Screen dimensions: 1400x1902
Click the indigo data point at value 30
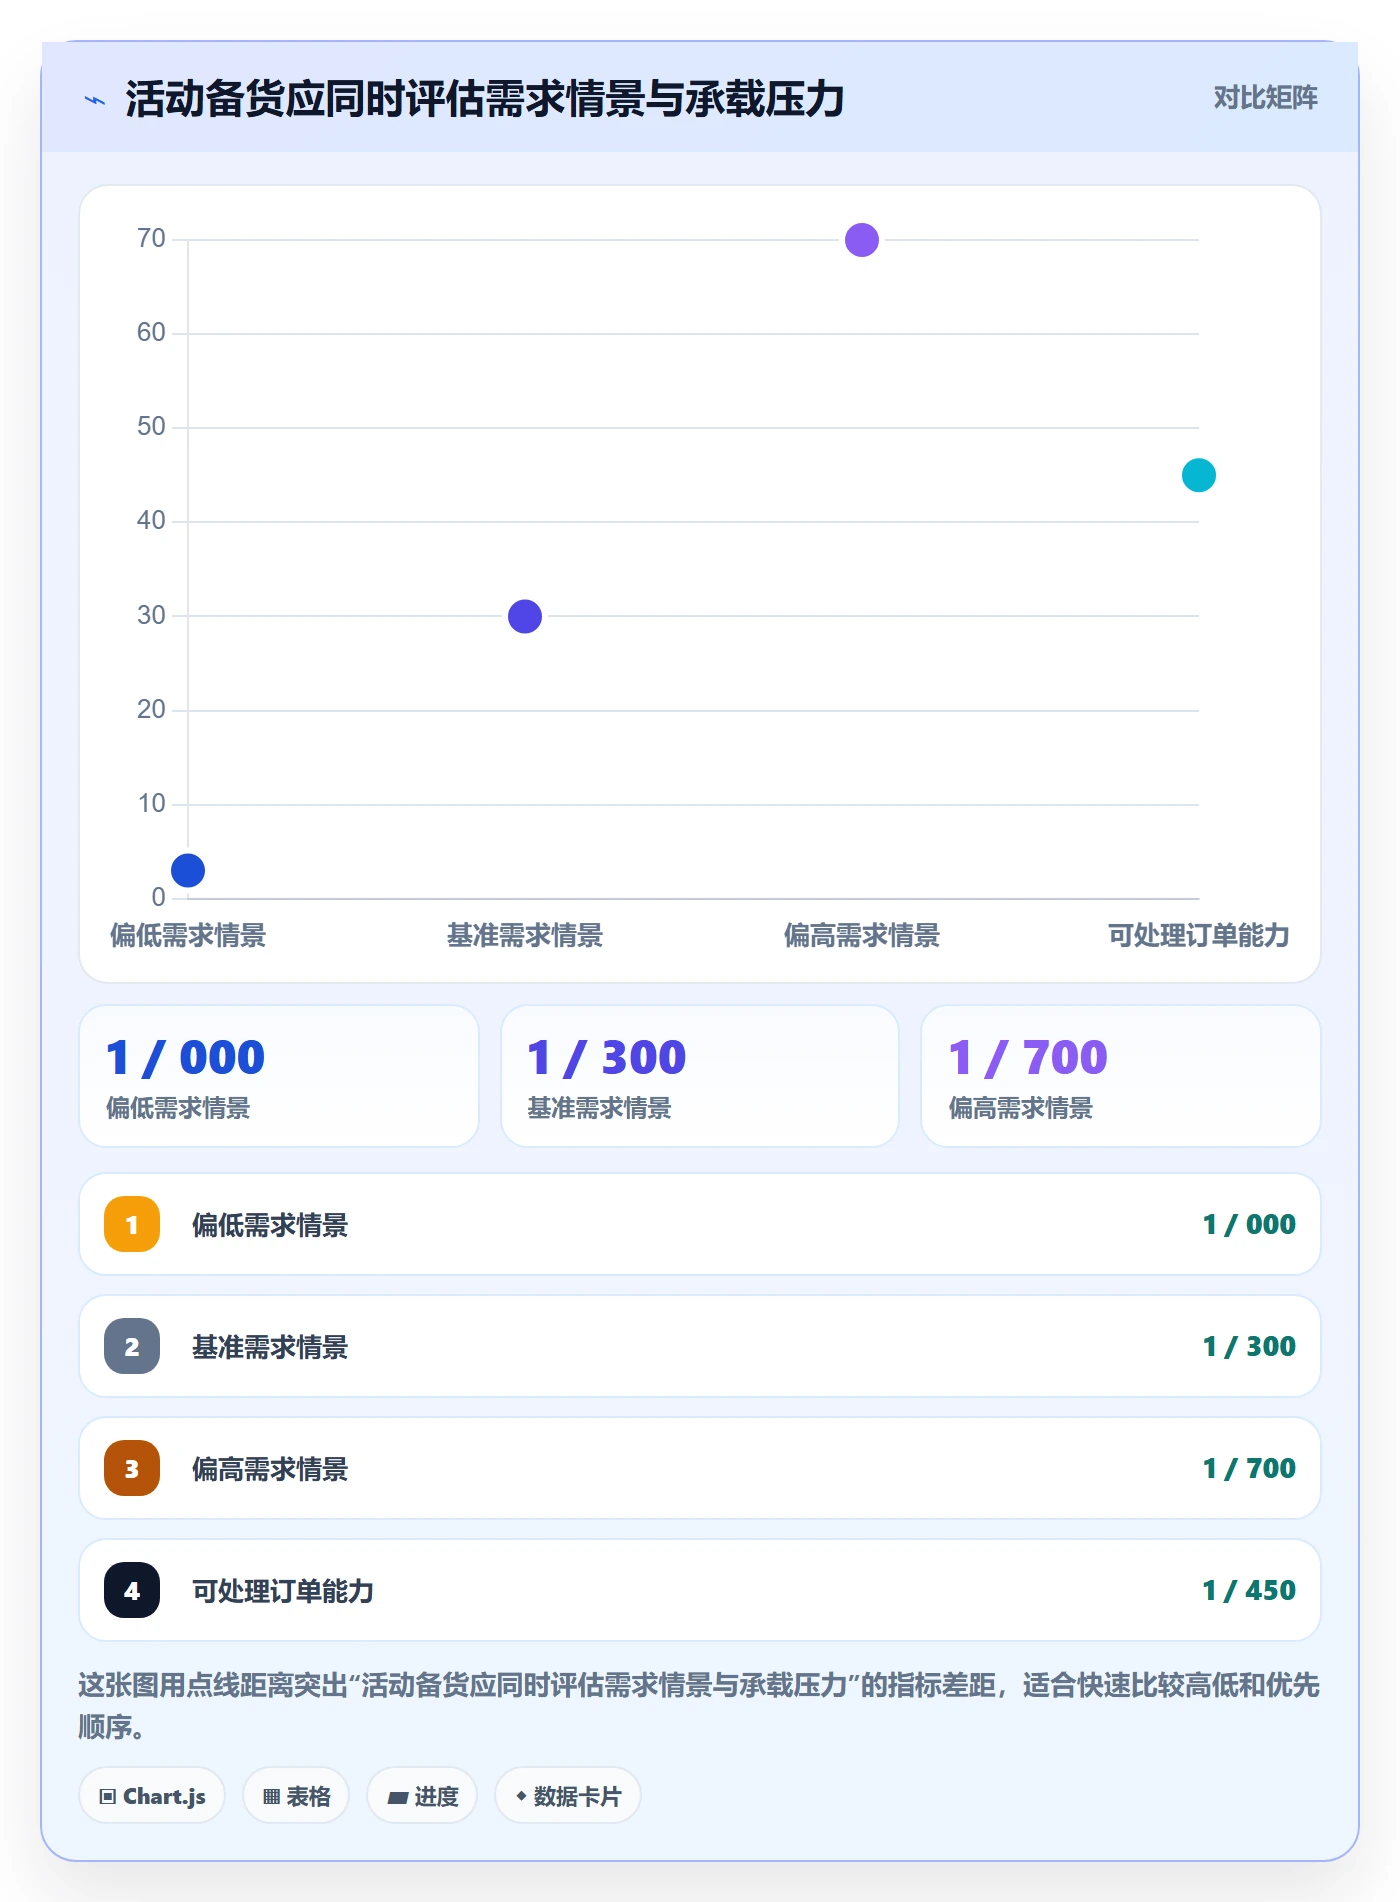pyautogui.click(x=525, y=616)
